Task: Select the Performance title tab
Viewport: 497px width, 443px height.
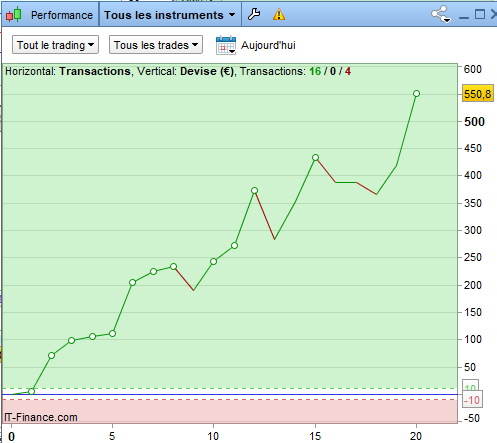Action: coord(62,15)
